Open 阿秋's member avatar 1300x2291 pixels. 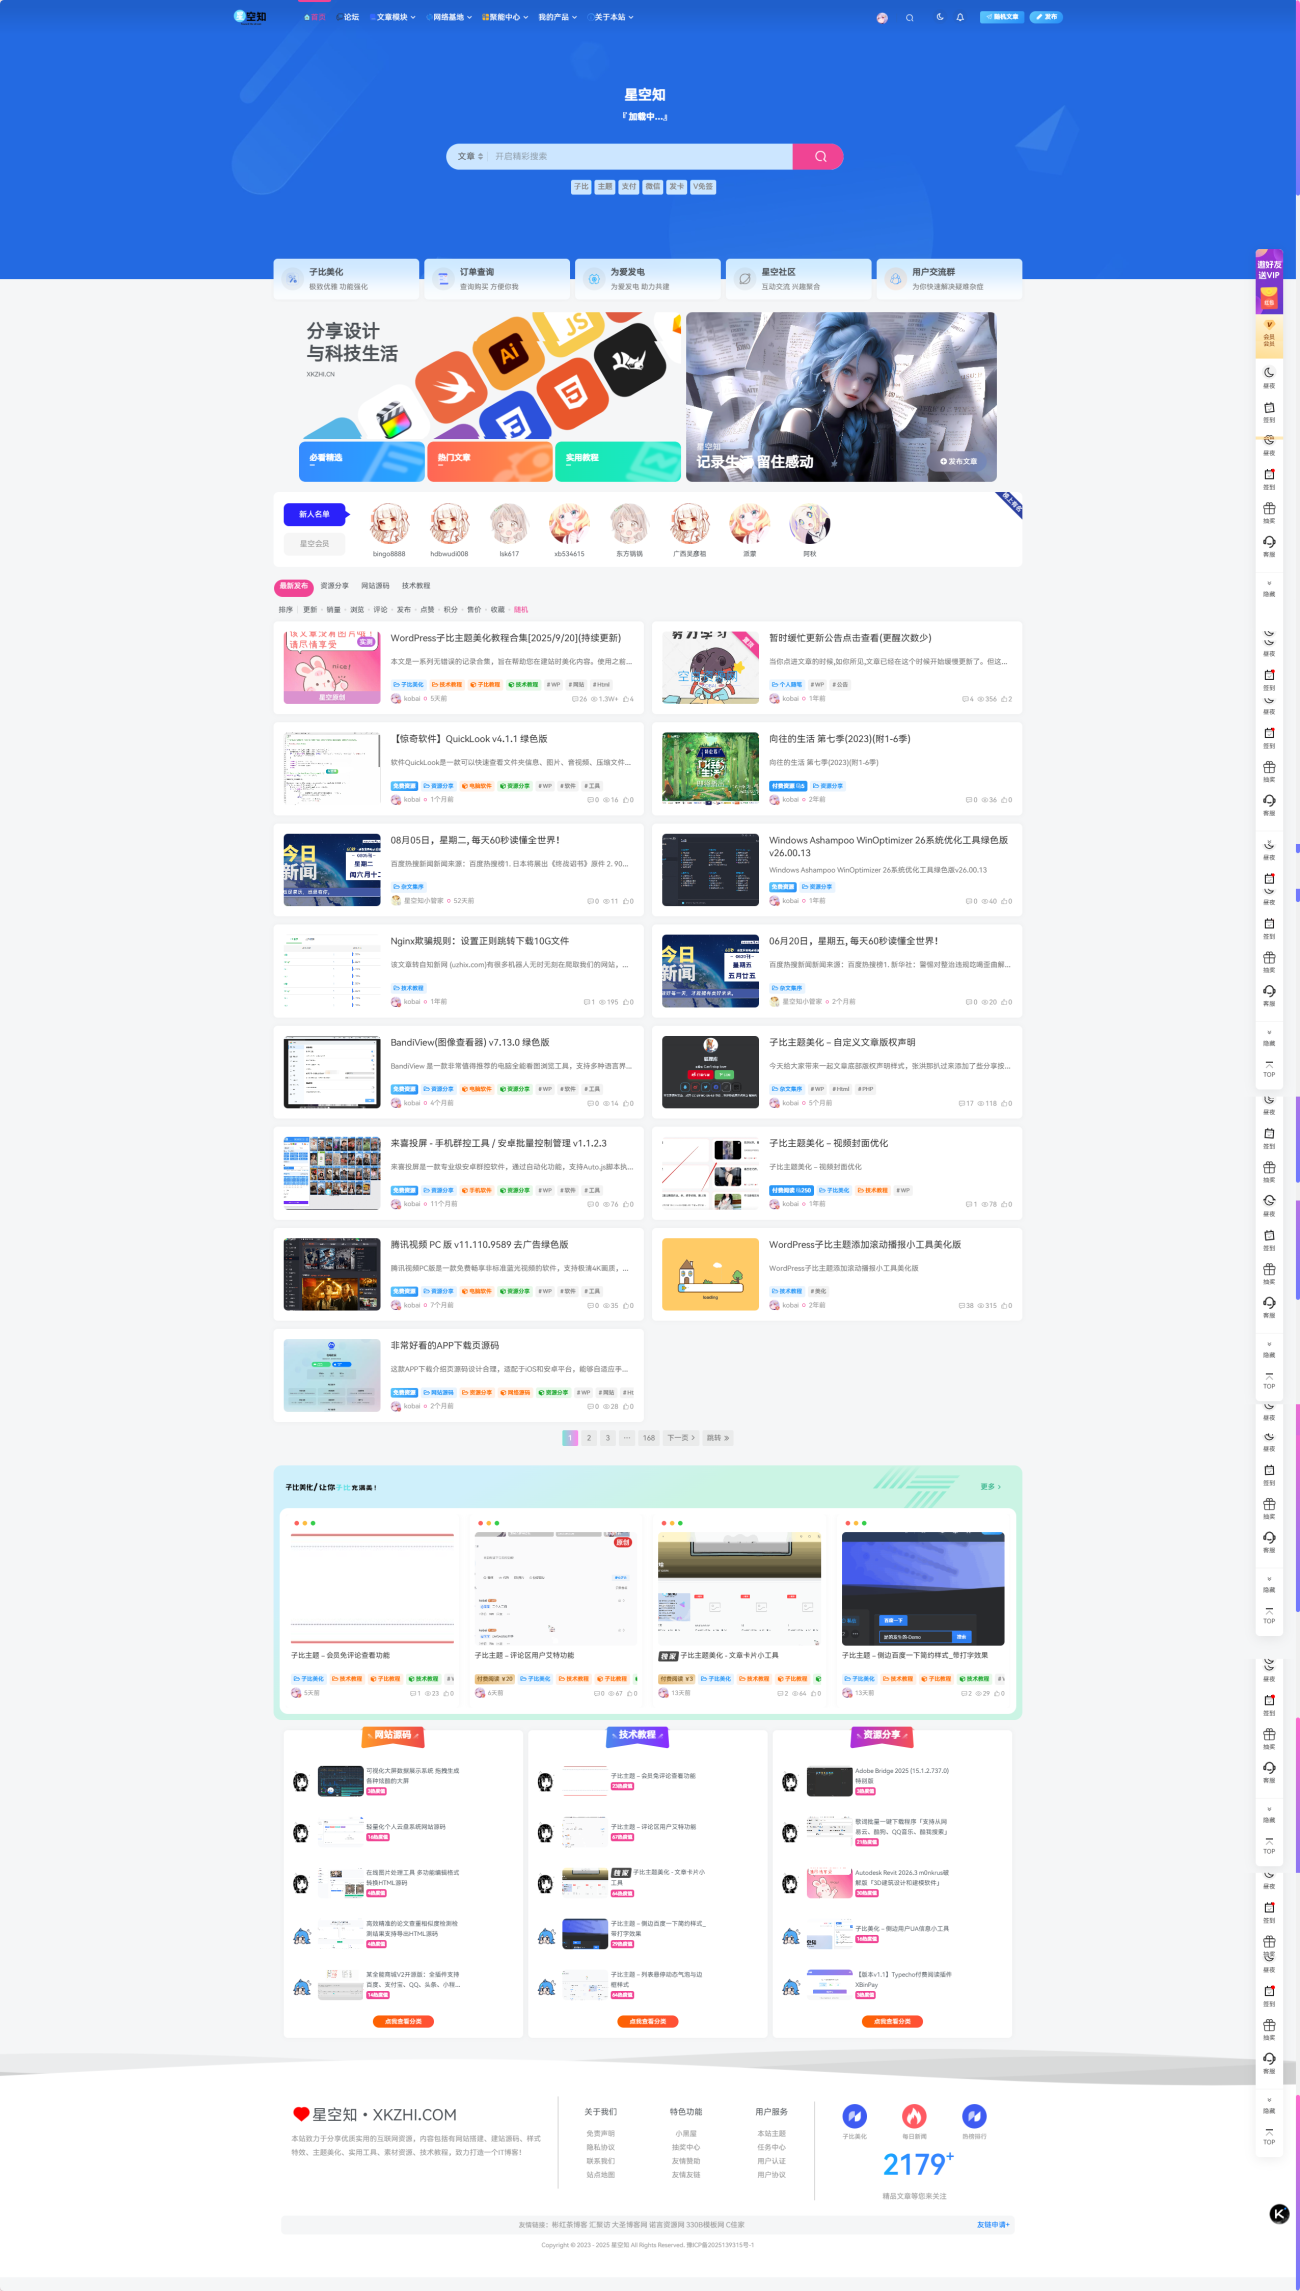coord(809,524)
